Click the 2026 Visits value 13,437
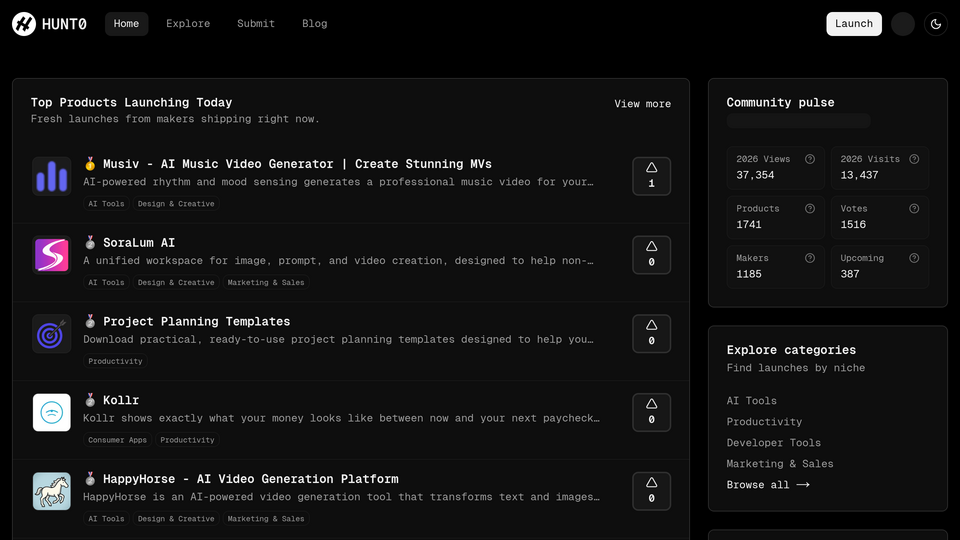960x540 pixels. coord(859,175)
